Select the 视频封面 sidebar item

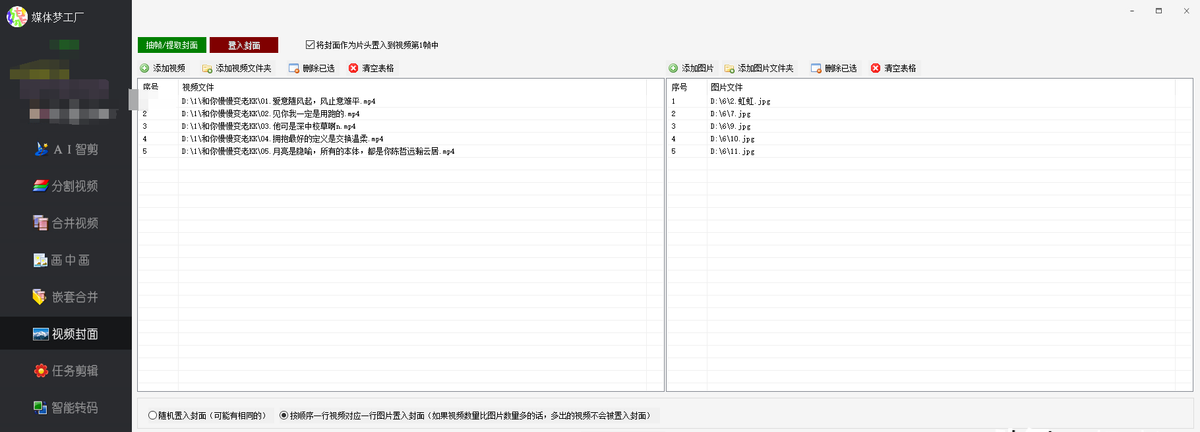pyautogui.click(x=66, y=334)
